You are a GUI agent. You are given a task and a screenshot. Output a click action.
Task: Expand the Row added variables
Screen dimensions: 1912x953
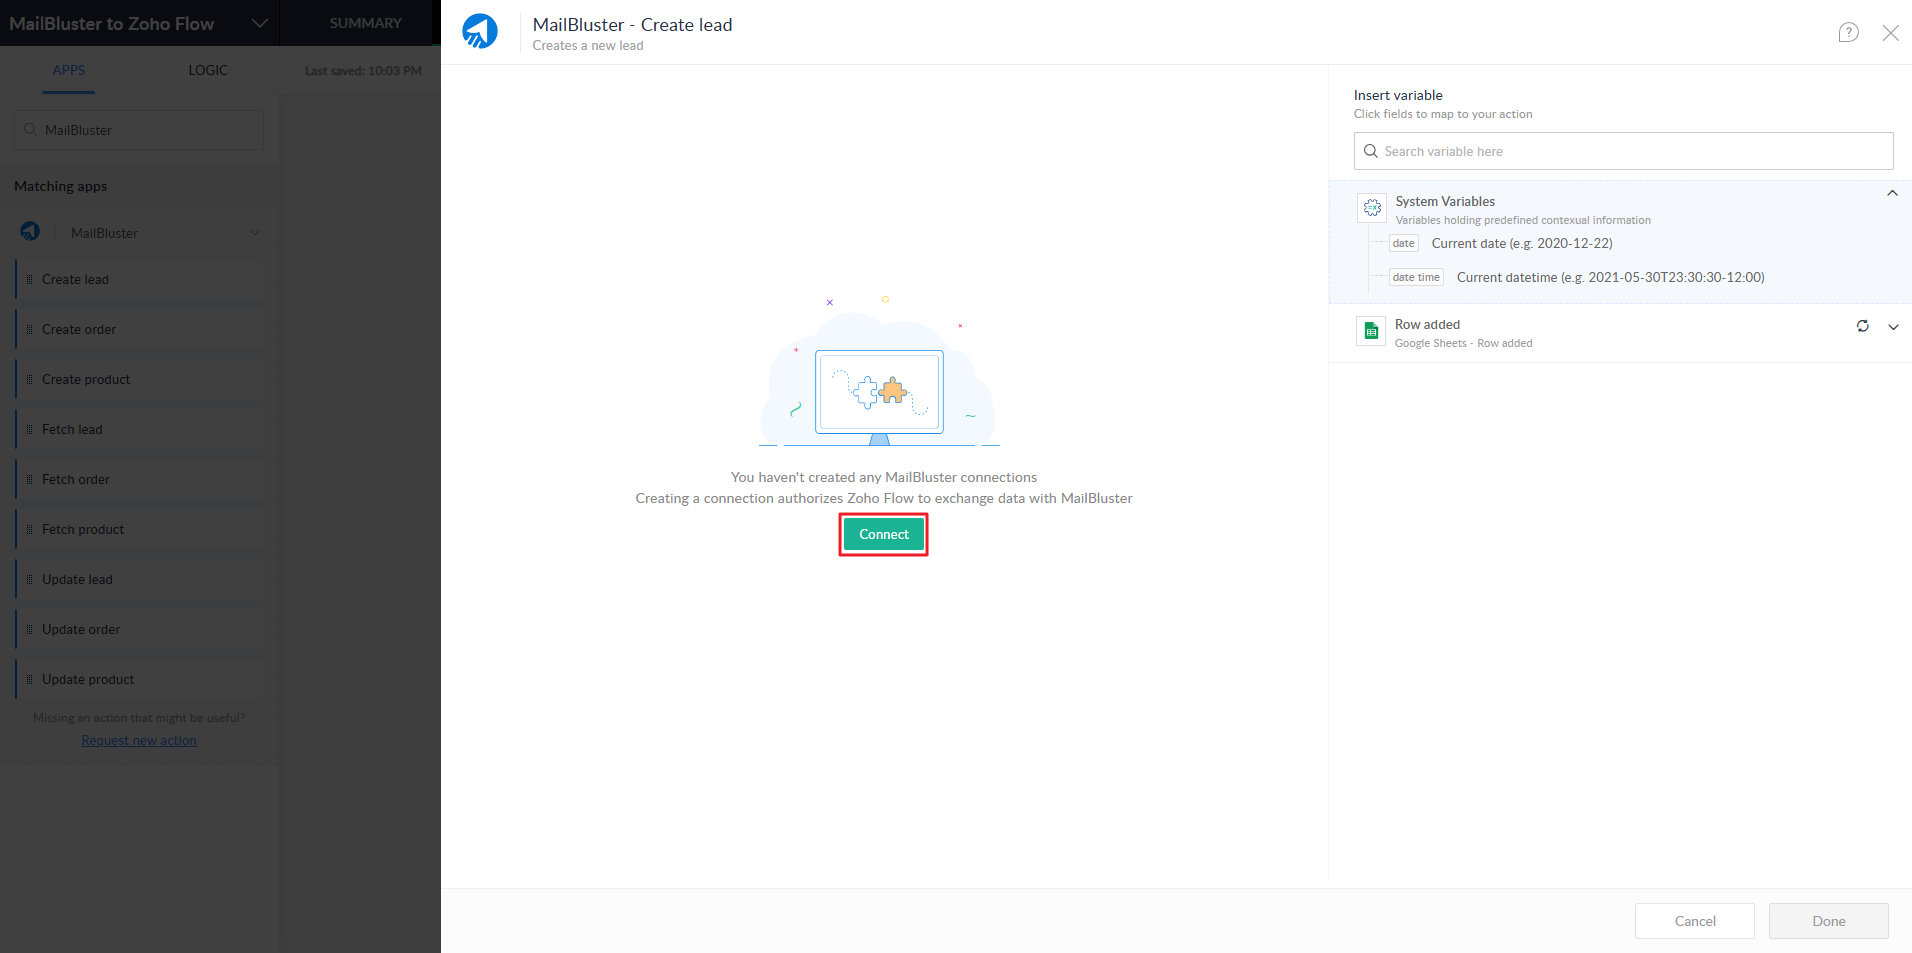[1892, 327]
